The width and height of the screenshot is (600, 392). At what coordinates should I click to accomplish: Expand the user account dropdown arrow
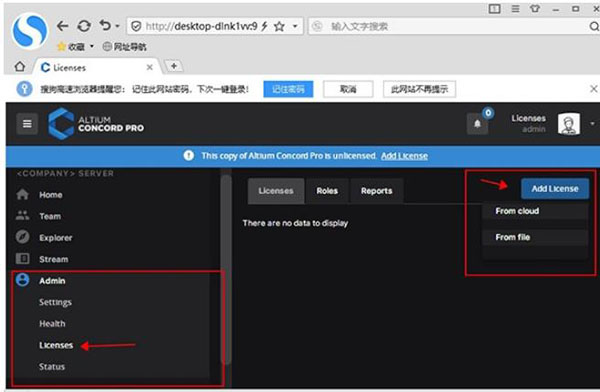tap(592, 124)
